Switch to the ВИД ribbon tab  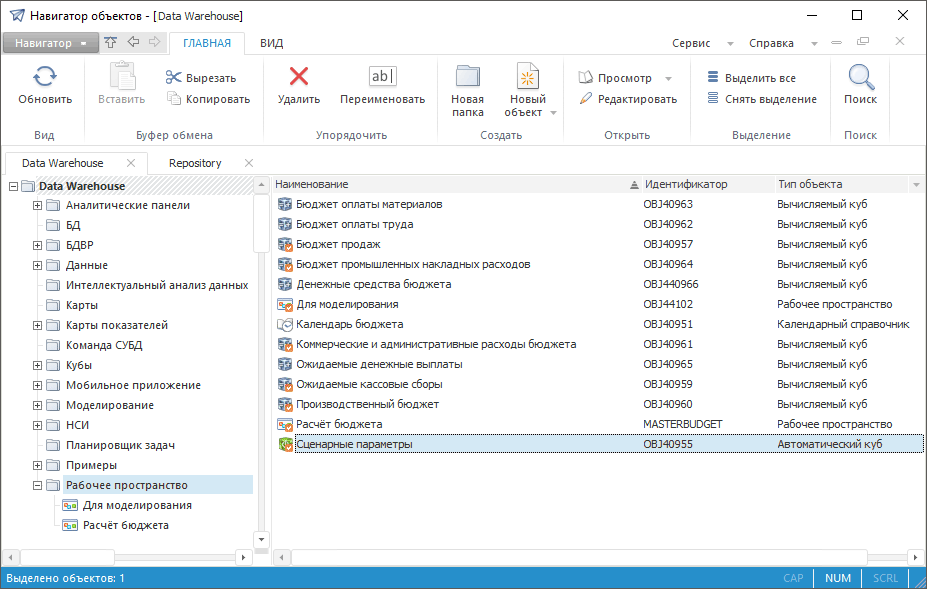coord(271,43)
